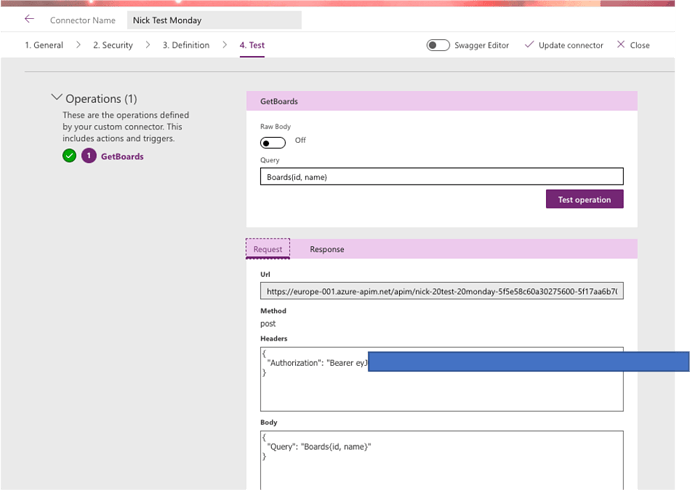Click the X icon next to Close
This screenshot has height=490, width=690.
tap(620, 44)
